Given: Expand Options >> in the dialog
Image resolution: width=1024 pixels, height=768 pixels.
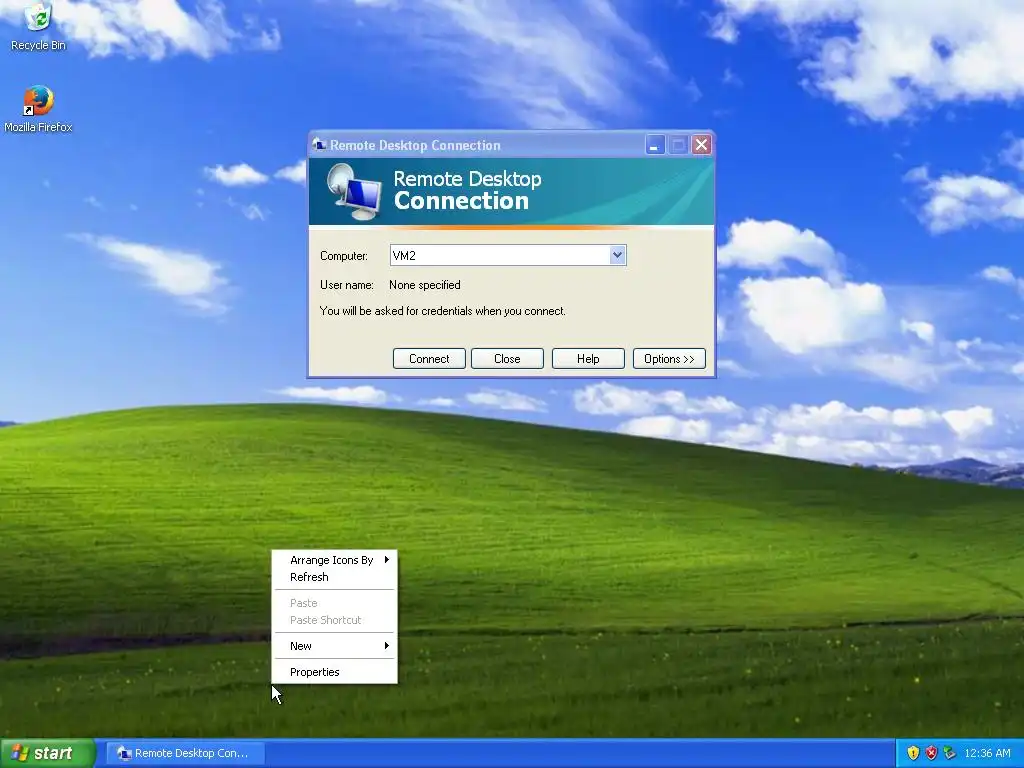Looking at the screenshot, I should tap(669, 359).
